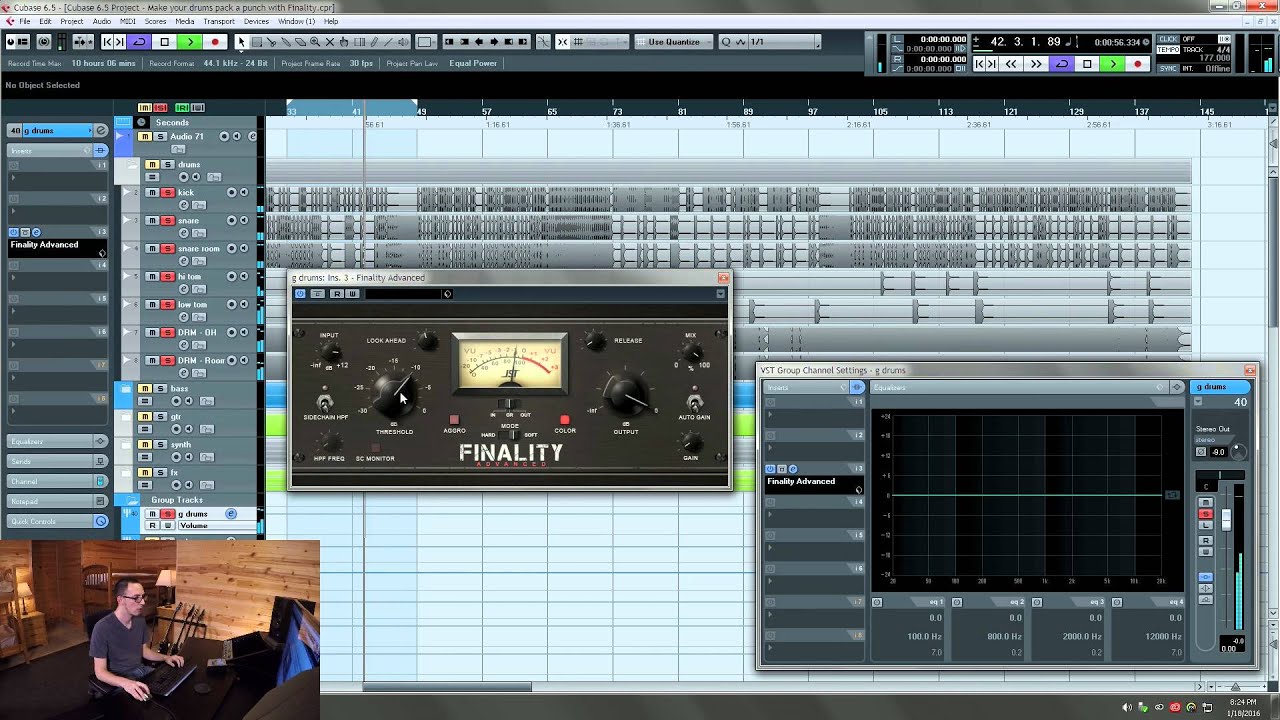Select the Zoom magnifier tool
Image resolution: width=1280 pixels, height=720 pixels.
pyautogui.click(x=315, y=42)
